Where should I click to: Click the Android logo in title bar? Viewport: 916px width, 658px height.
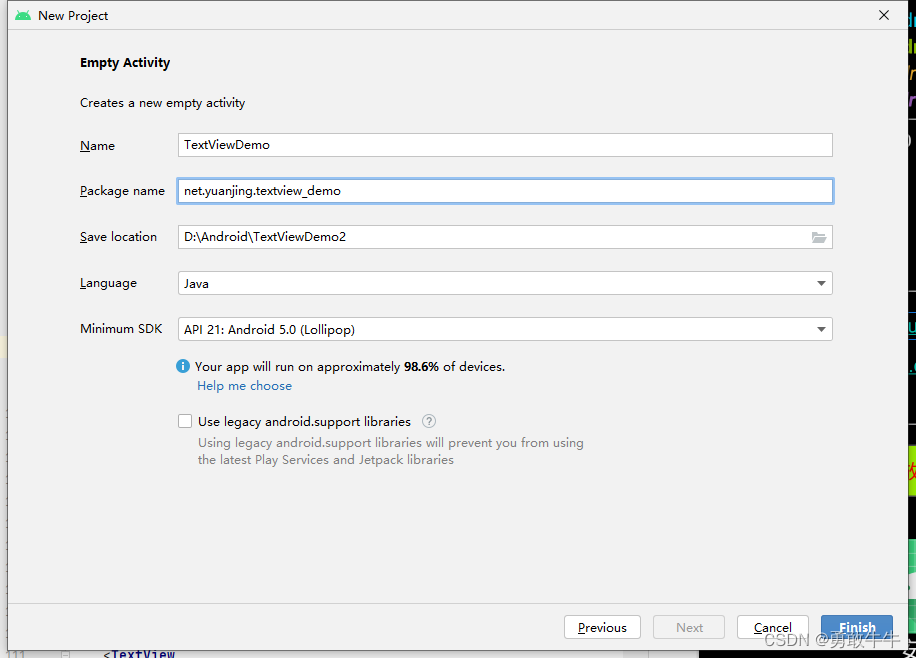pyautogui.click(x=23, y=16)
